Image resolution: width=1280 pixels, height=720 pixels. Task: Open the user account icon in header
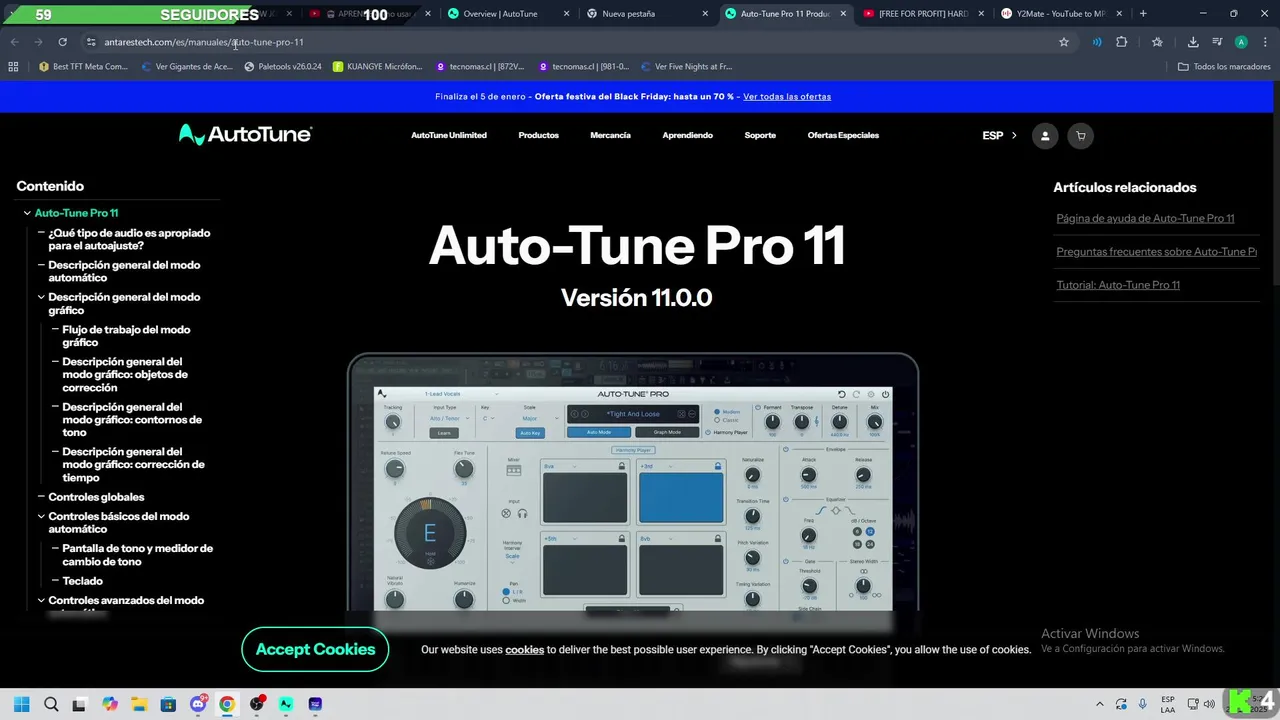click(x=1045, y=136)
